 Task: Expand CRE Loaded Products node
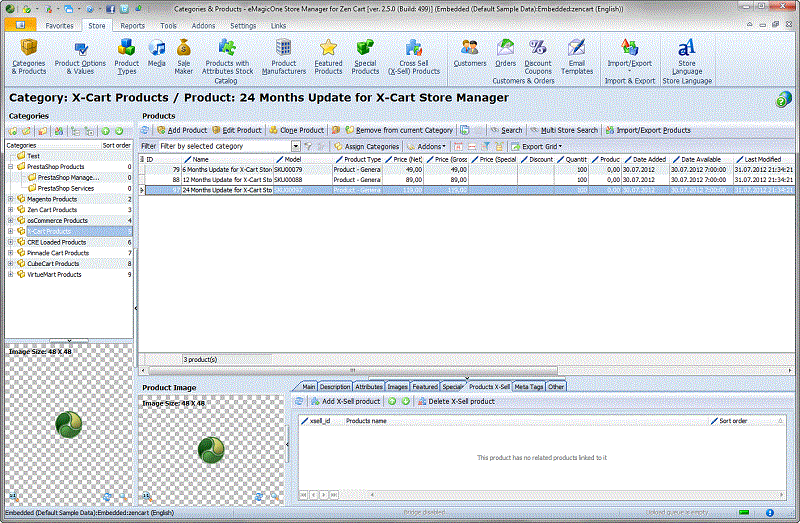tap(10, 242)
